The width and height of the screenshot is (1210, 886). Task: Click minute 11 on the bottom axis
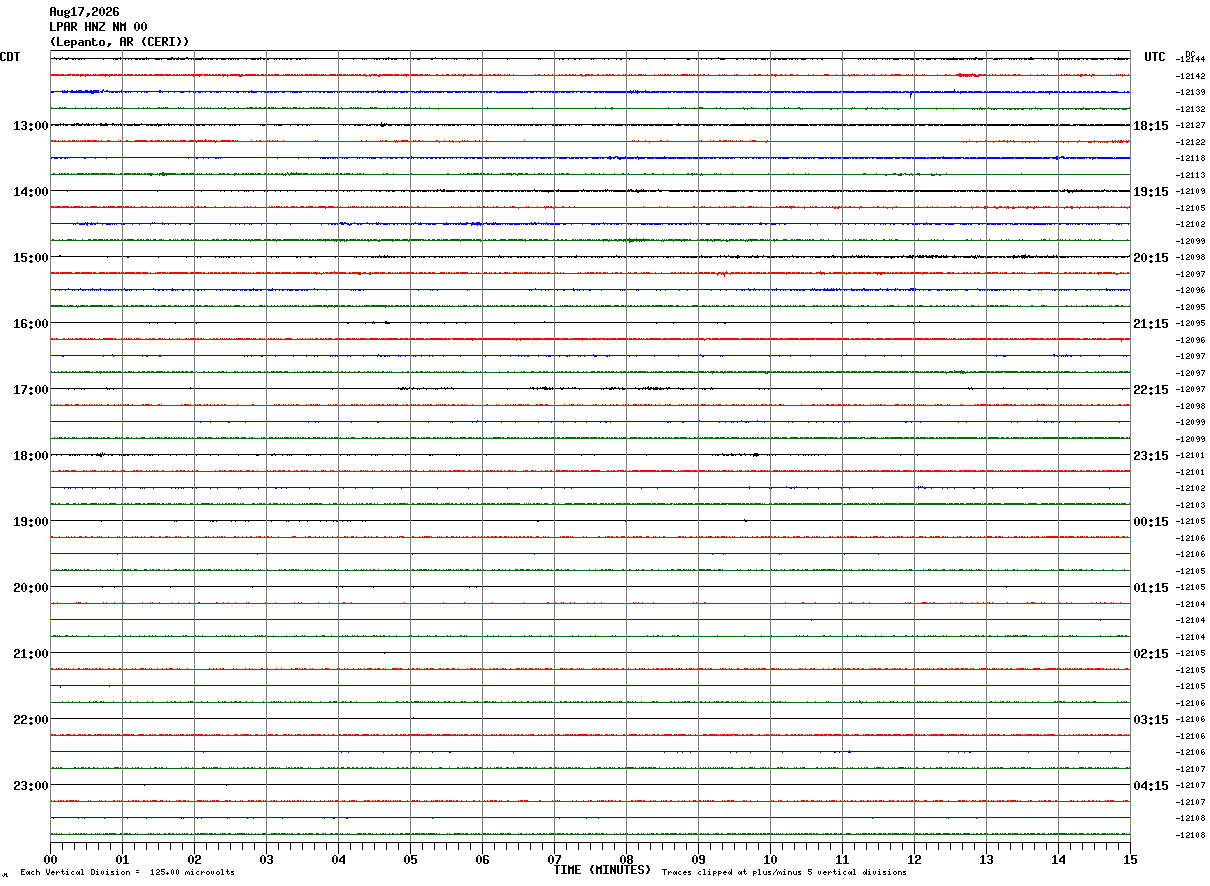842,859
